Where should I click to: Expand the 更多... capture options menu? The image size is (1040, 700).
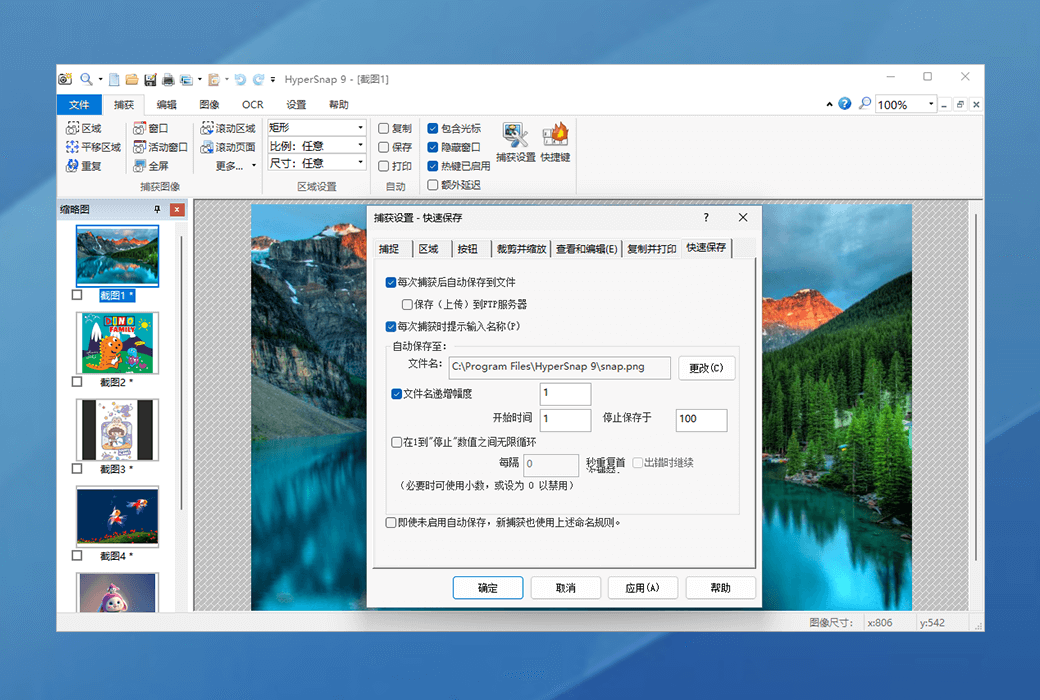click(x=236, y=166)
